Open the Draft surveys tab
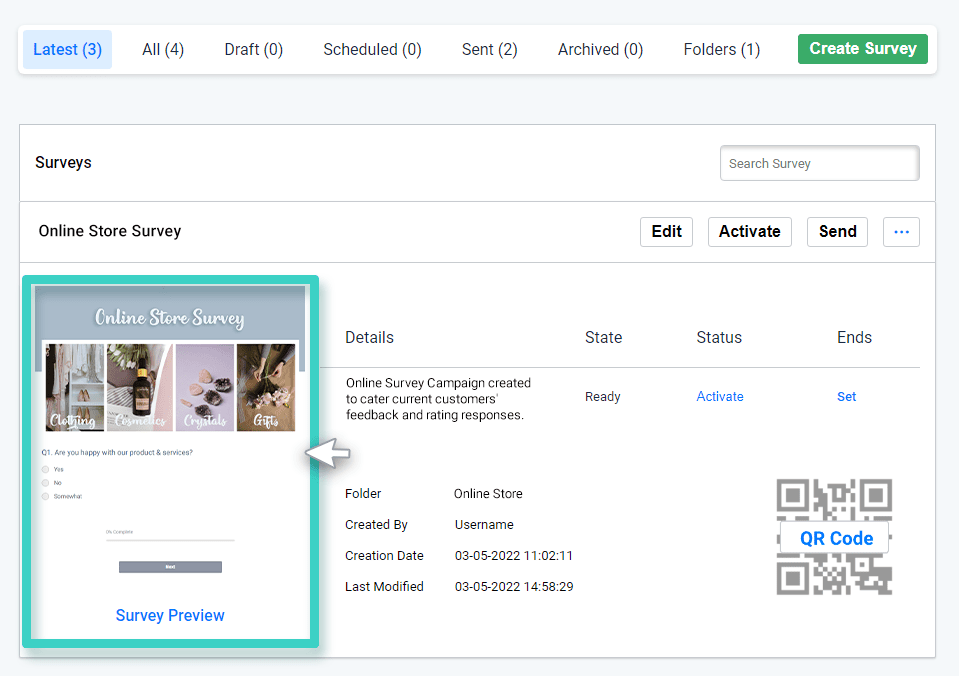The image size is (959, 676). (253, 49)
